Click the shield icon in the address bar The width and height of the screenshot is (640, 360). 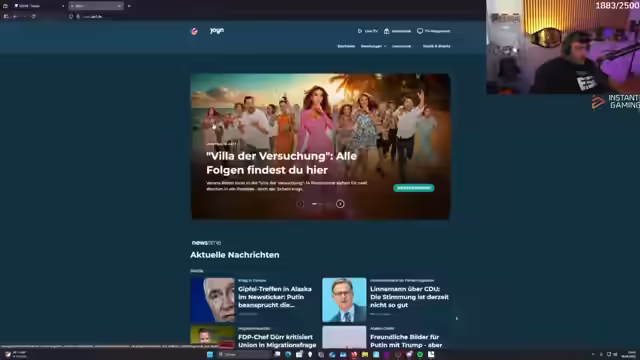tap(71, 16)
